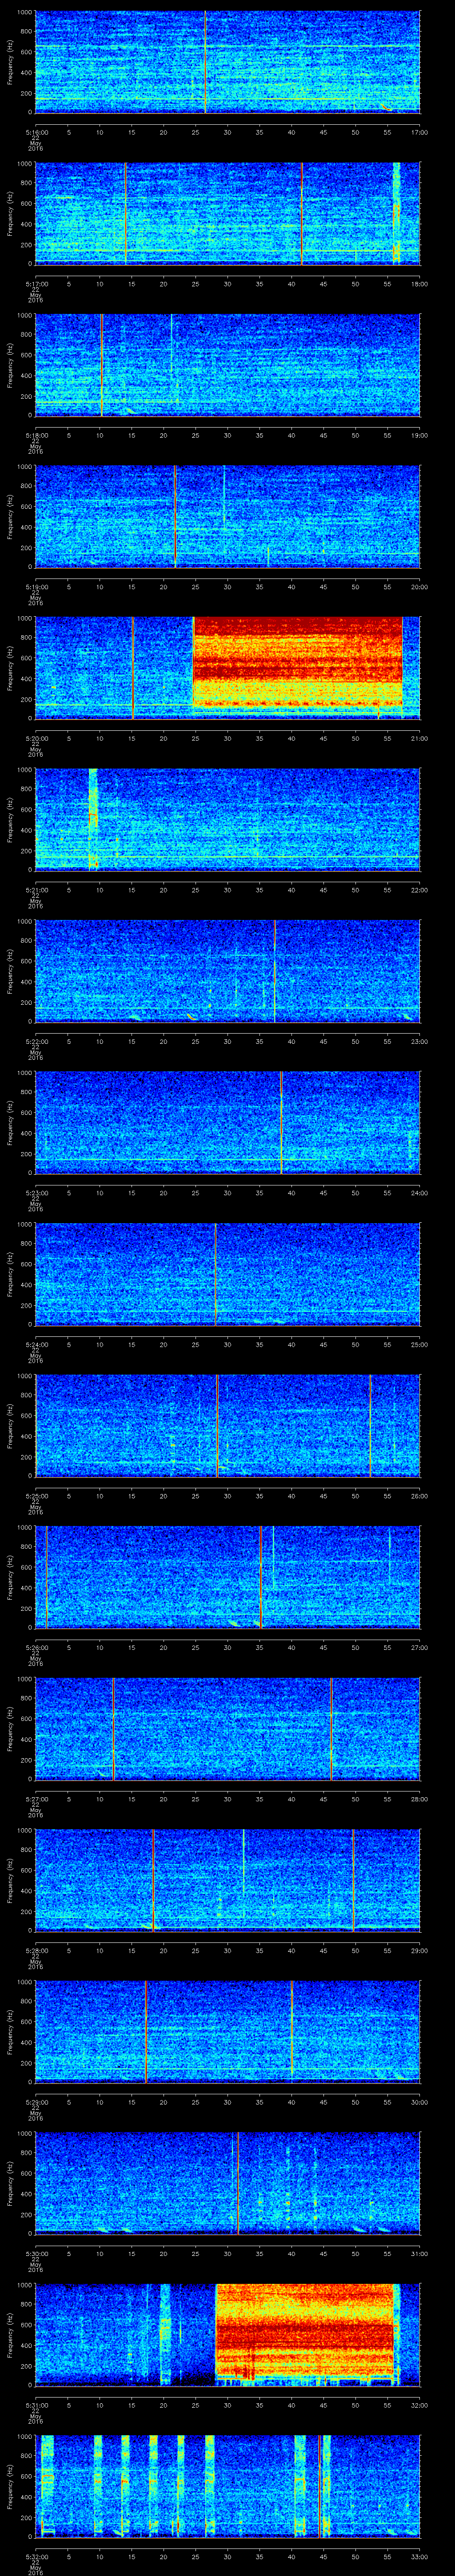The image size is (455, 2576).
Task: Click the 21:00 end time label
Action: point(419,738)
